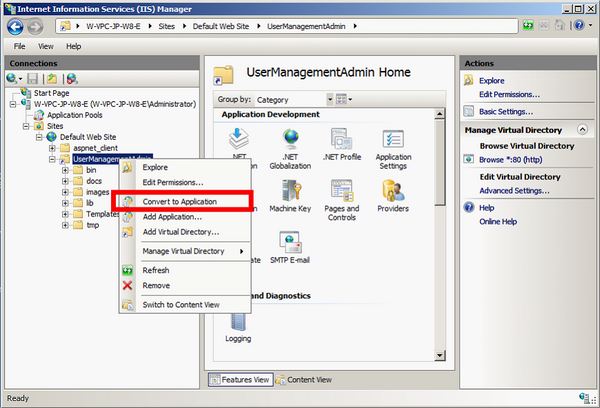This screenshot has height=408, width=600.
Task: Choose Remove from context menu
Action: [x=185, y=286]
